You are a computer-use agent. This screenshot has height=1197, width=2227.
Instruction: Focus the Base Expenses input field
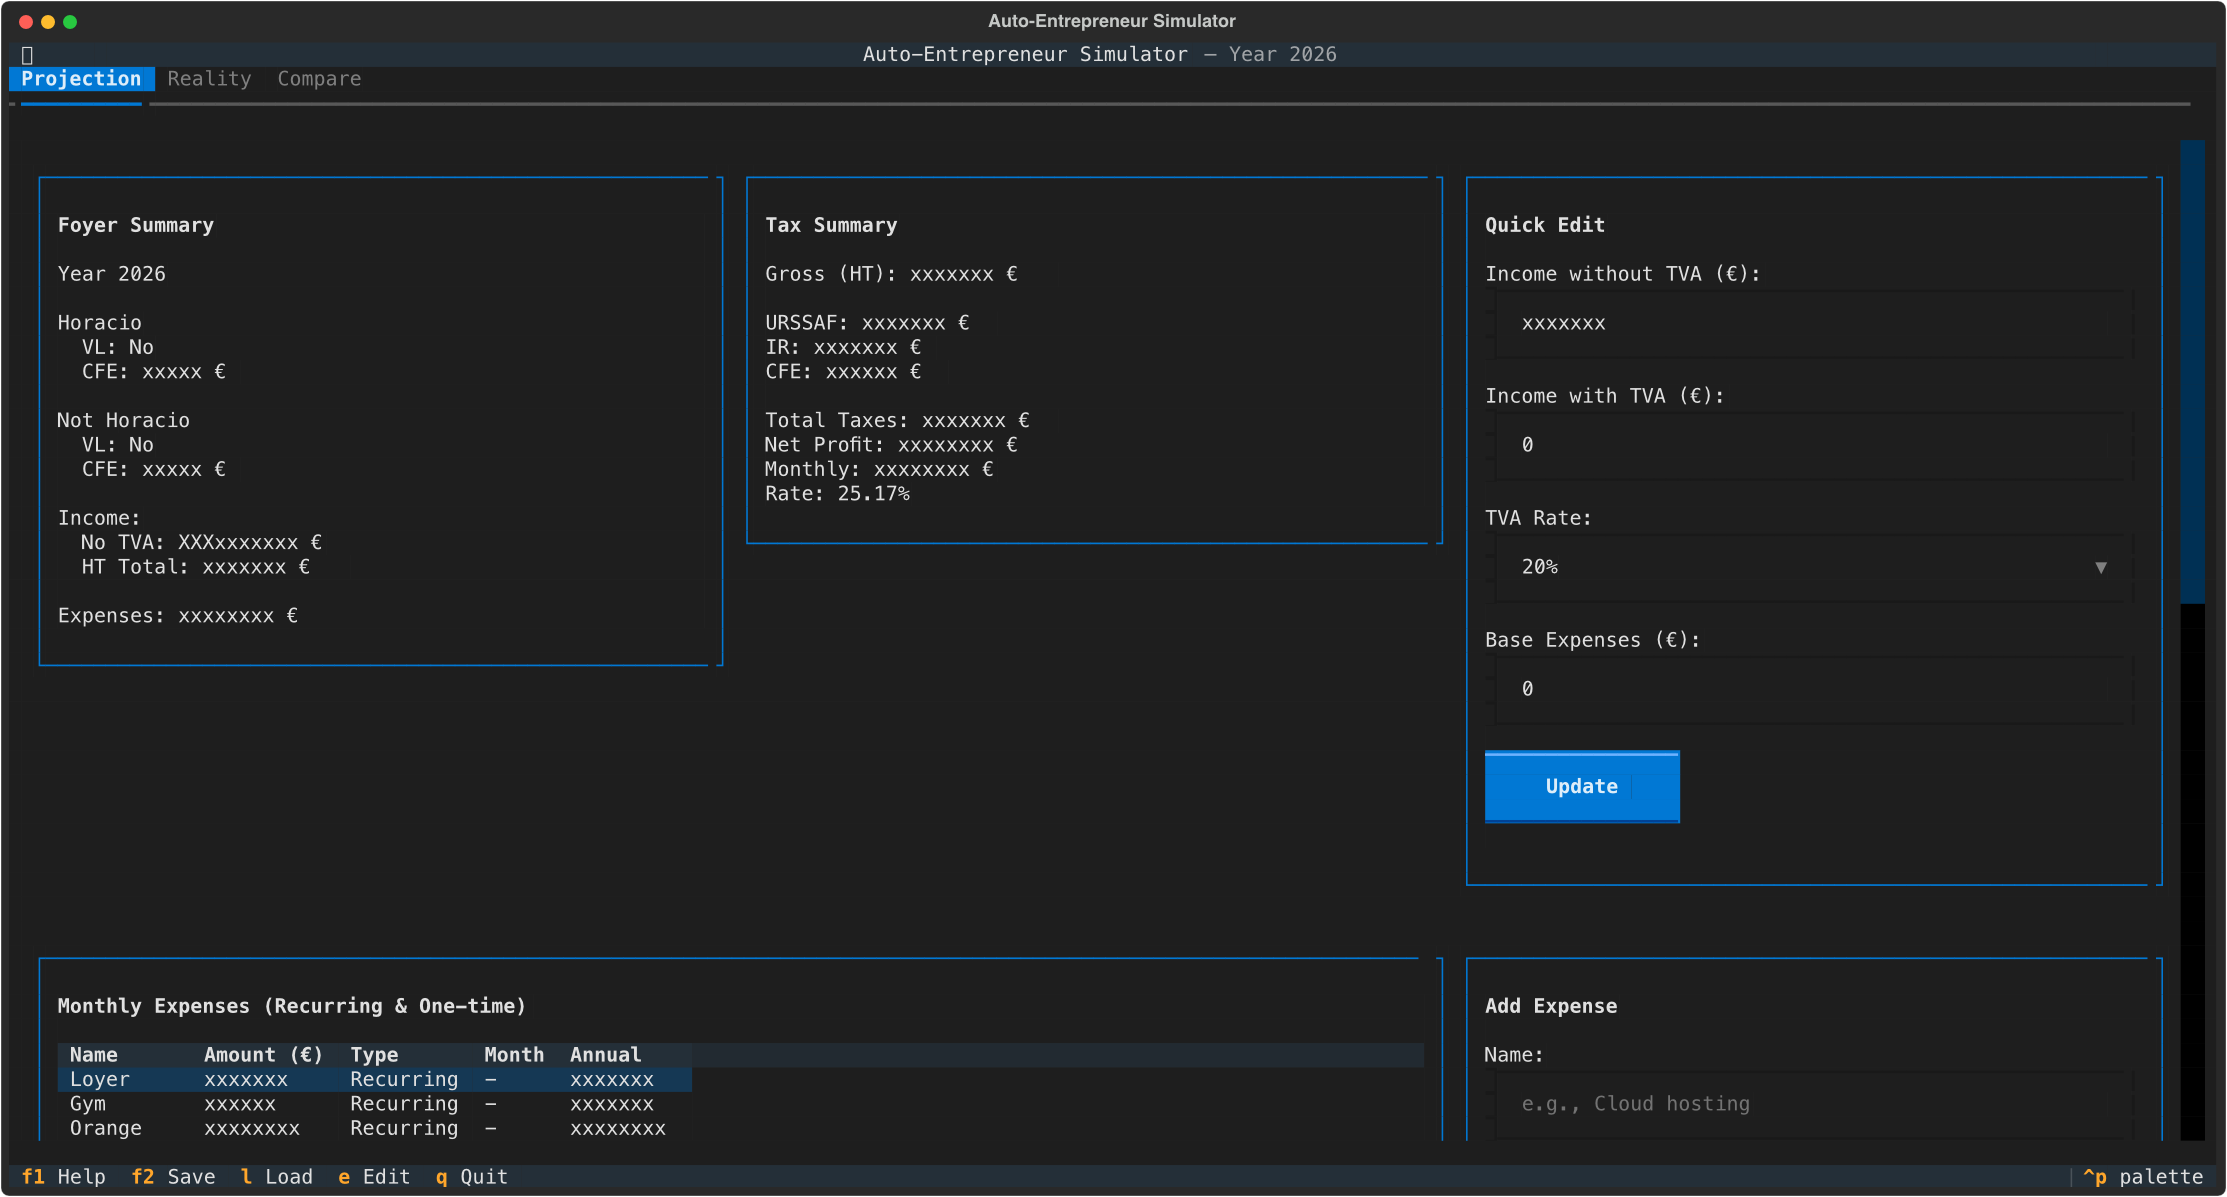coord(1812,689)
